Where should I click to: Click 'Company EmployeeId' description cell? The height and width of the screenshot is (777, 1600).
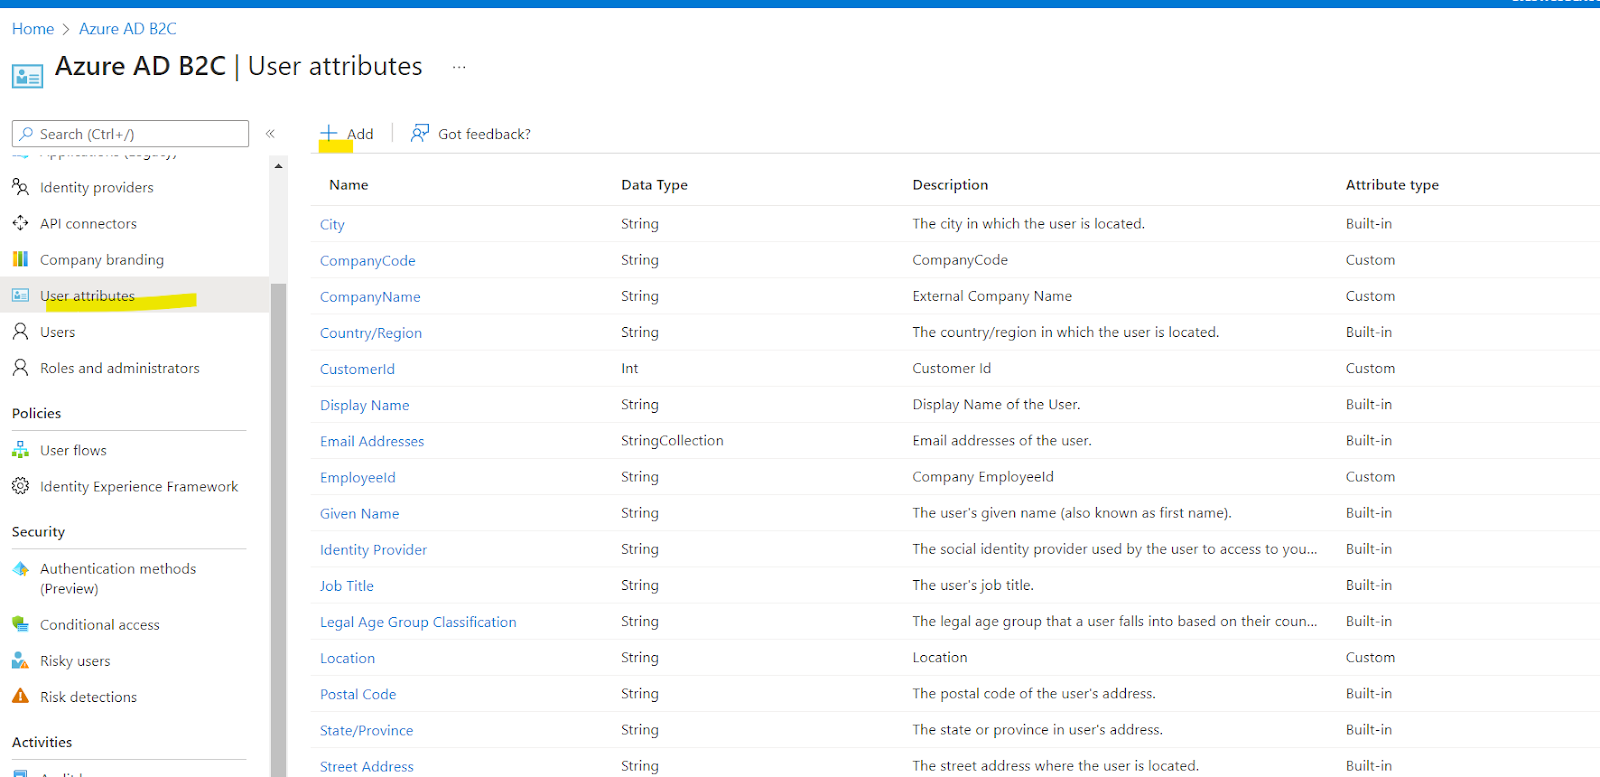983,477
